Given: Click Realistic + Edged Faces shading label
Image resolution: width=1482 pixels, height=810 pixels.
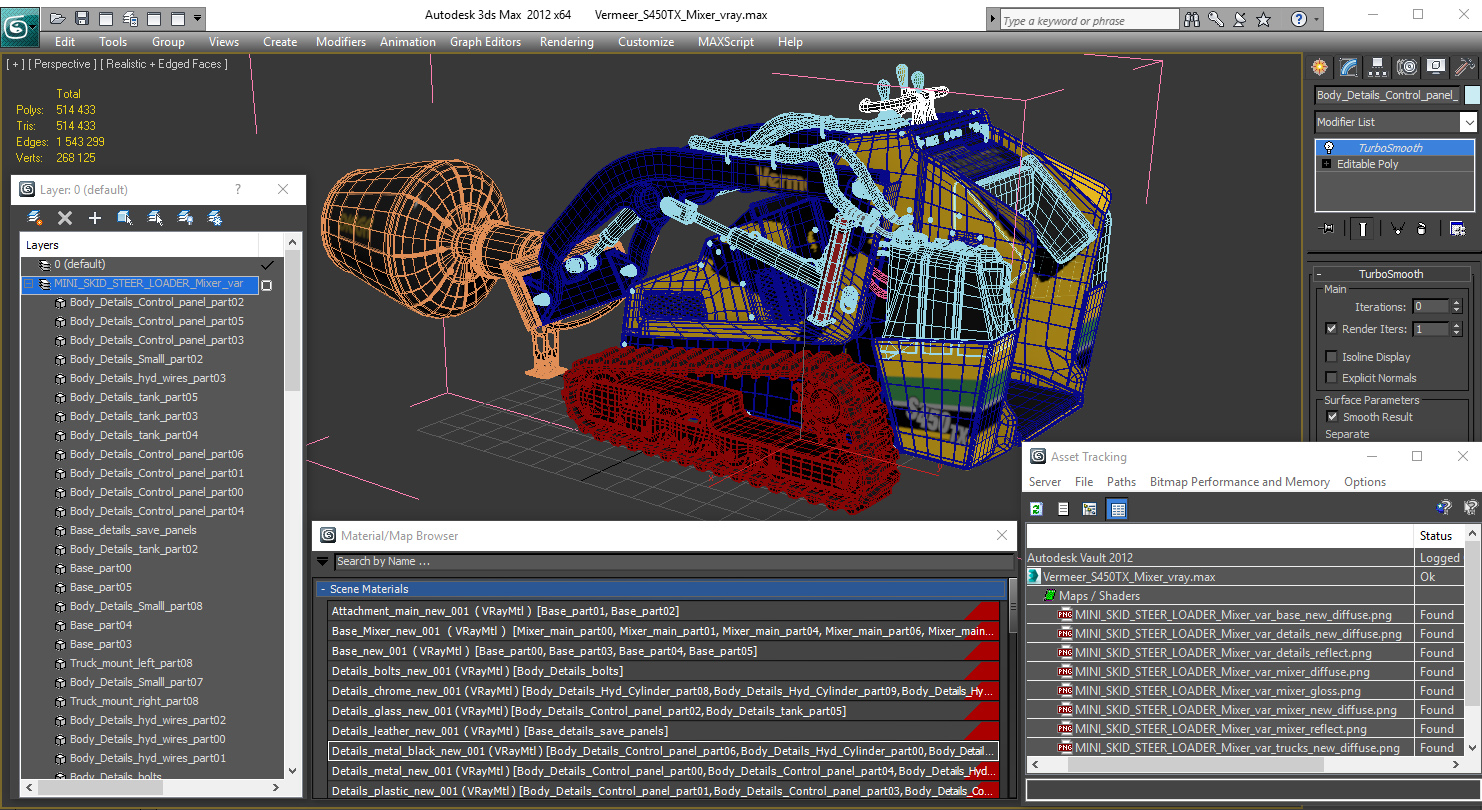Looking at the screenshot, I should 165,64.
